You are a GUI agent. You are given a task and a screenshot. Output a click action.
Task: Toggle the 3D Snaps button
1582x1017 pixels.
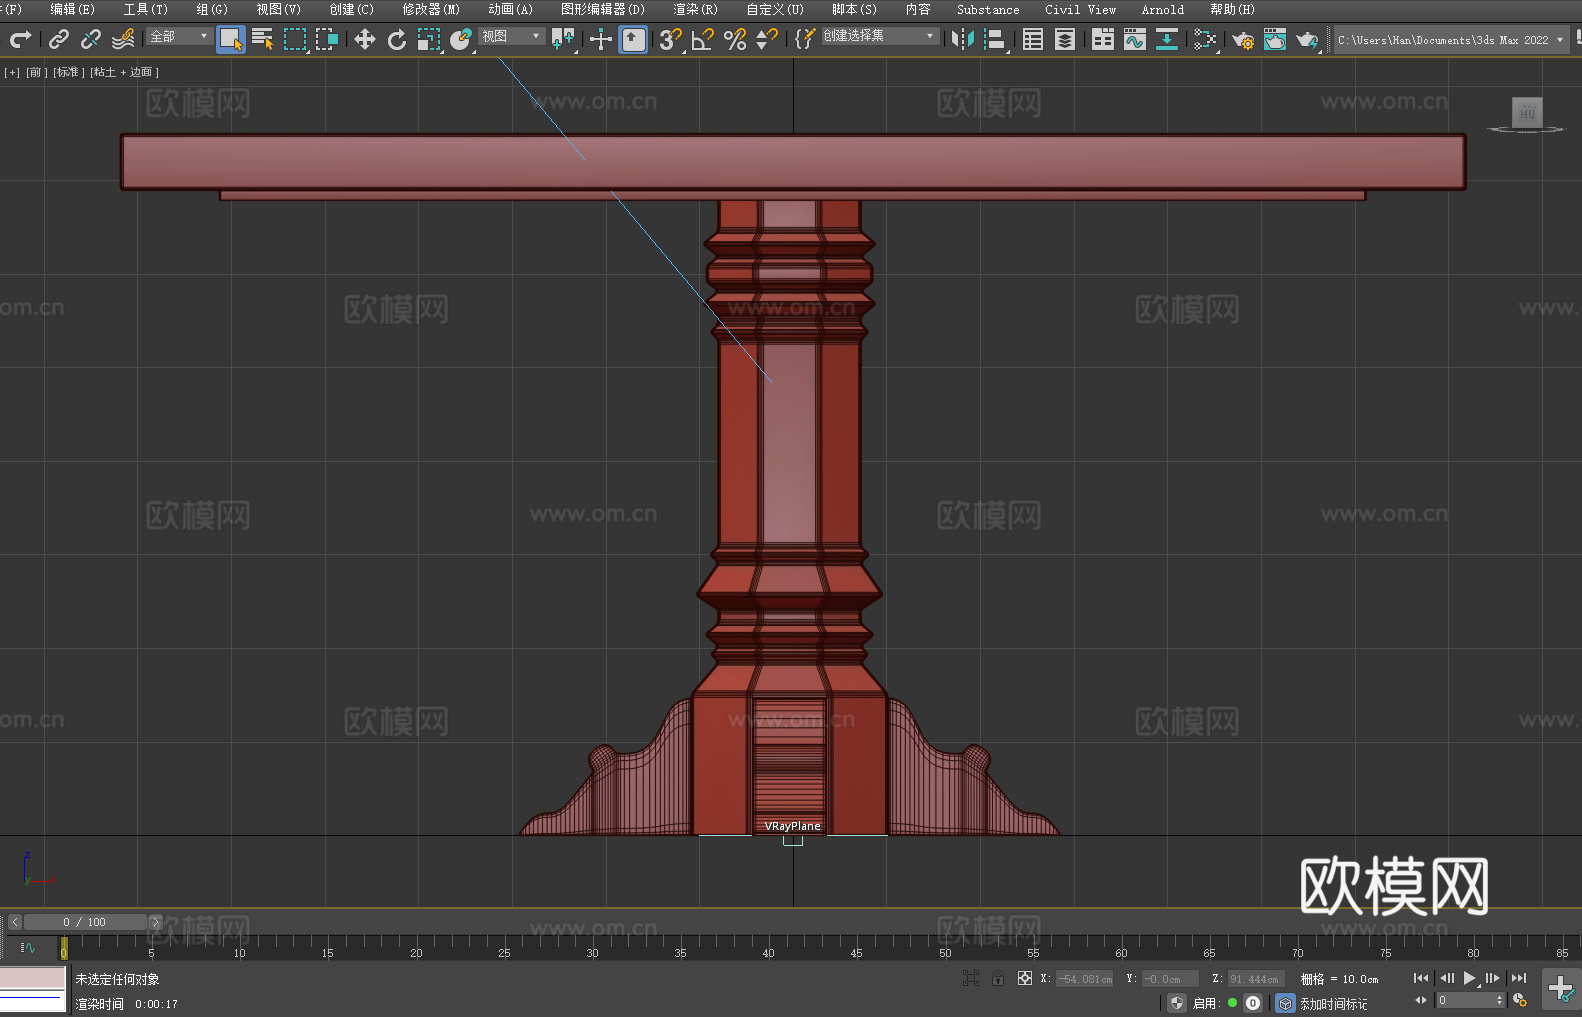[x=669, y=40]
